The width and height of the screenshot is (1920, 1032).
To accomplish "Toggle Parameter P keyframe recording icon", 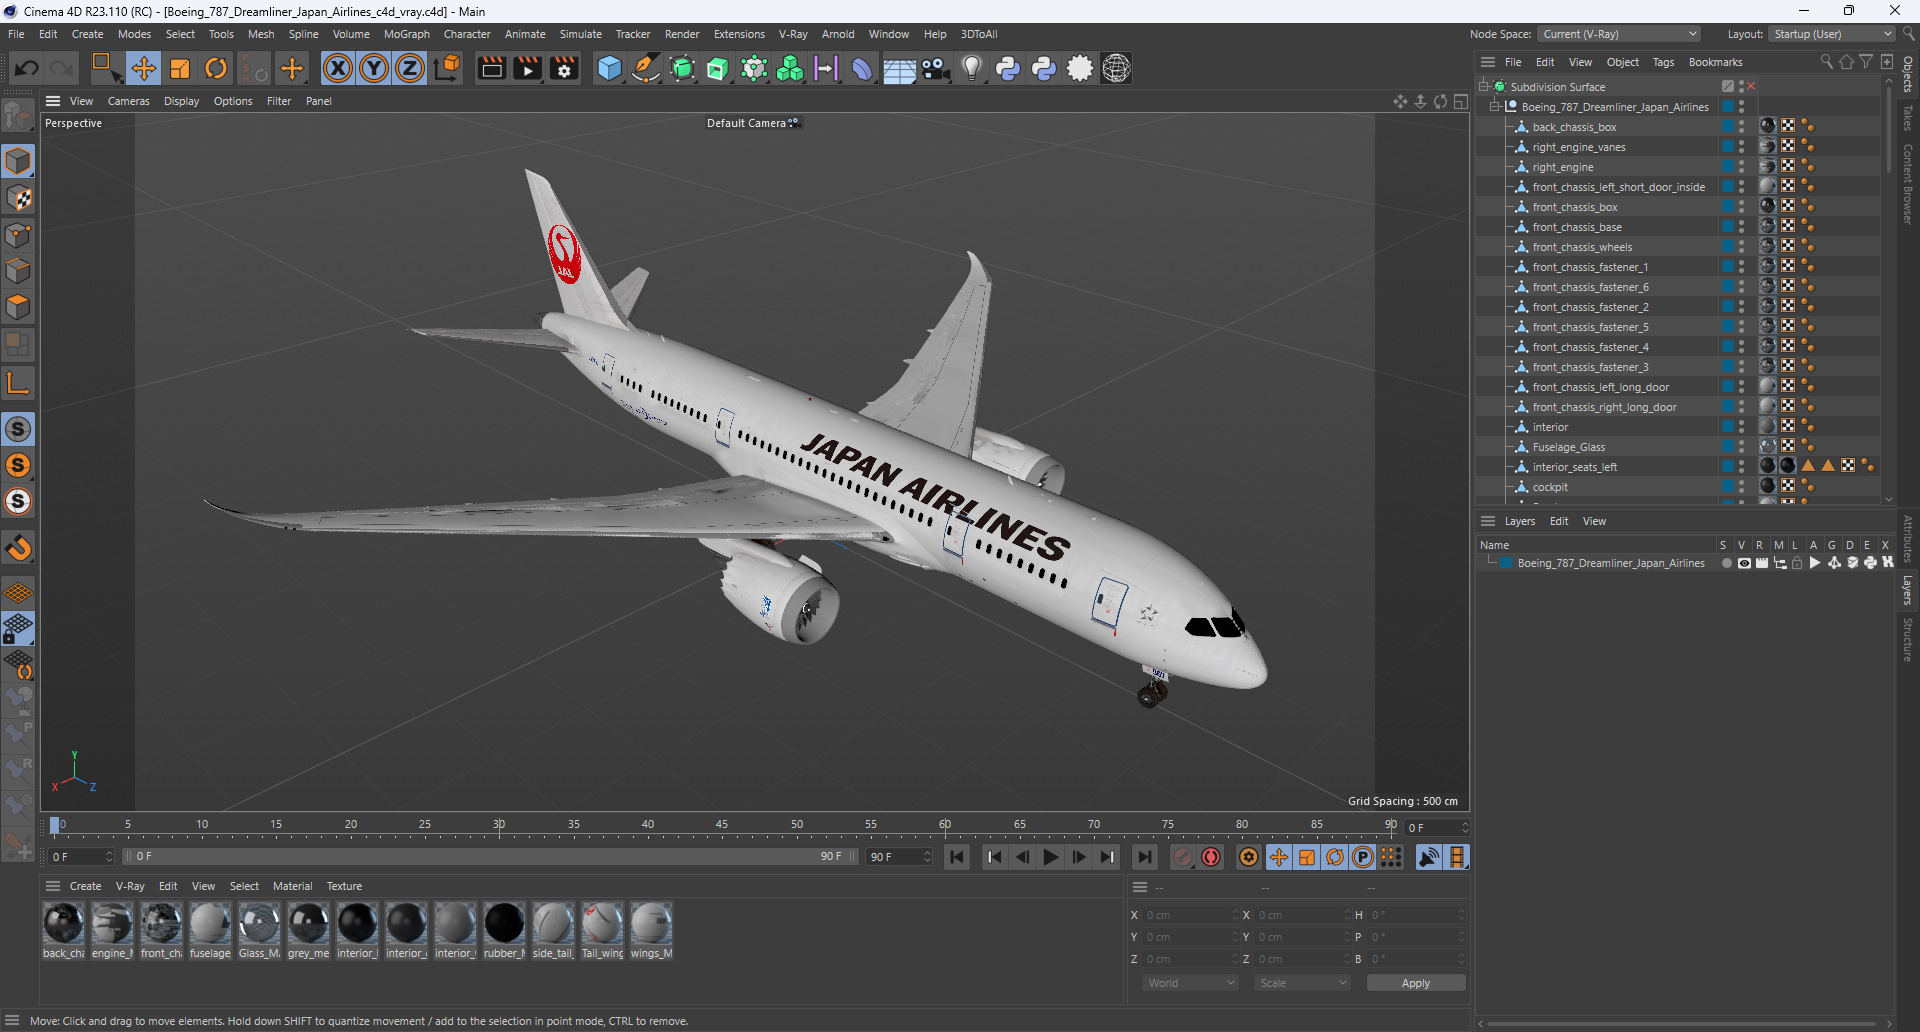I will (1363, 857).
